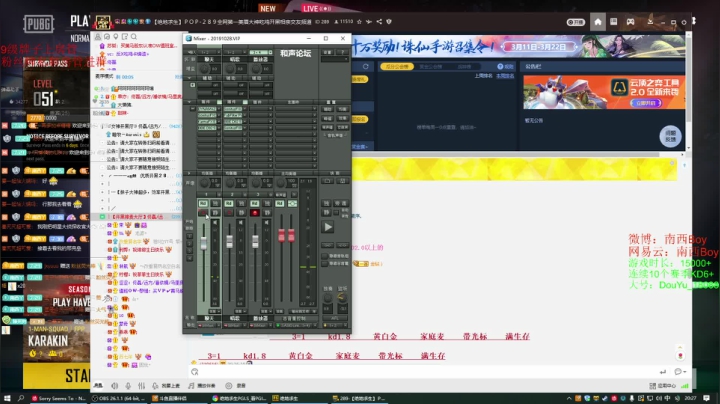Click the speaker volume icon in bottom toolbar
The image size is (720, 404).
click(x=114, y=386)
